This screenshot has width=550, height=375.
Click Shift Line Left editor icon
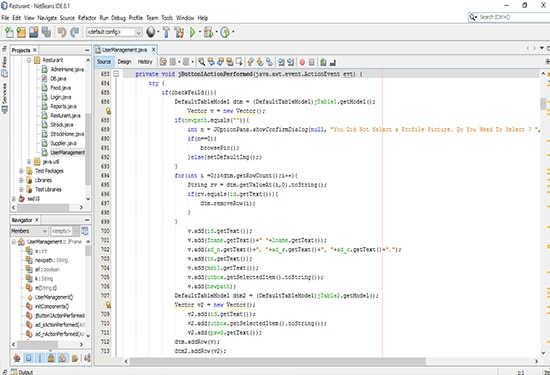coord(281,62)
